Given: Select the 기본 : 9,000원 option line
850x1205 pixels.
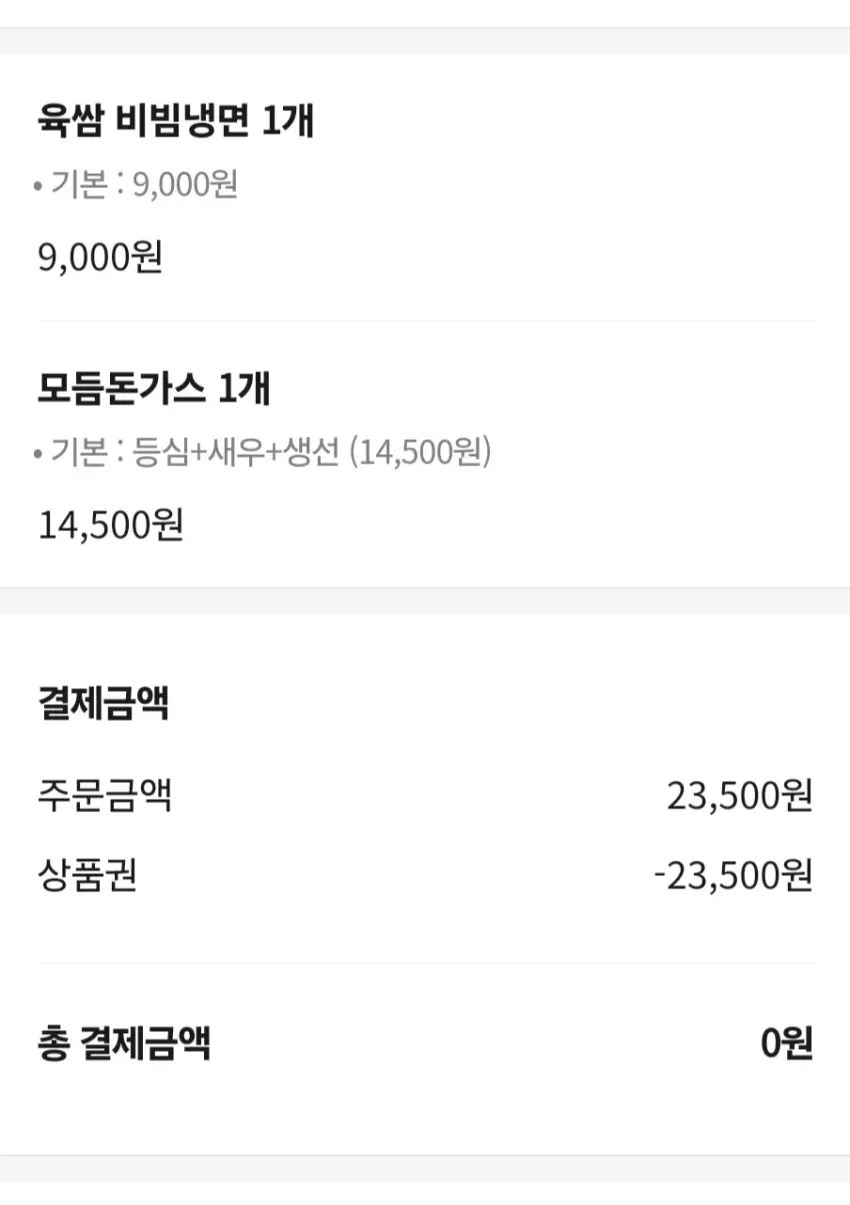Looking at the screenshot, I should (143, 185).
